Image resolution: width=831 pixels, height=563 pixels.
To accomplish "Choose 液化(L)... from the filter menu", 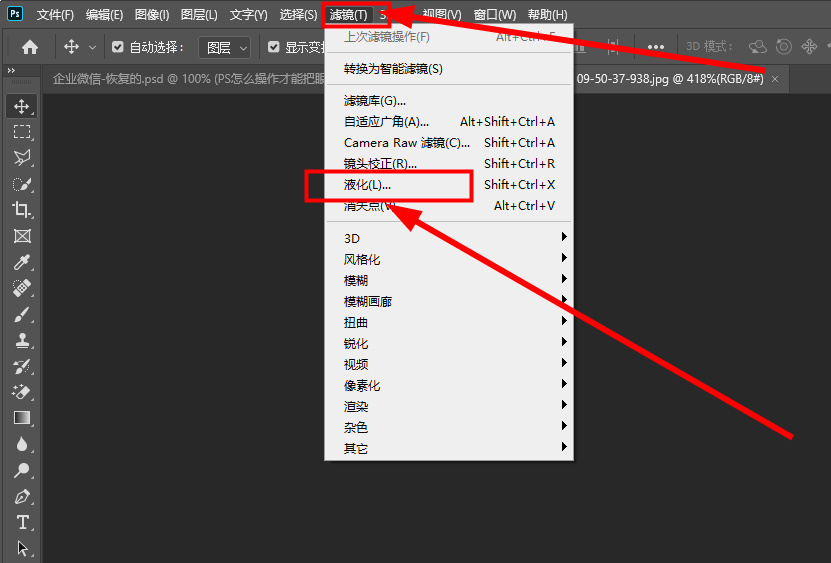I will (448, 184).
